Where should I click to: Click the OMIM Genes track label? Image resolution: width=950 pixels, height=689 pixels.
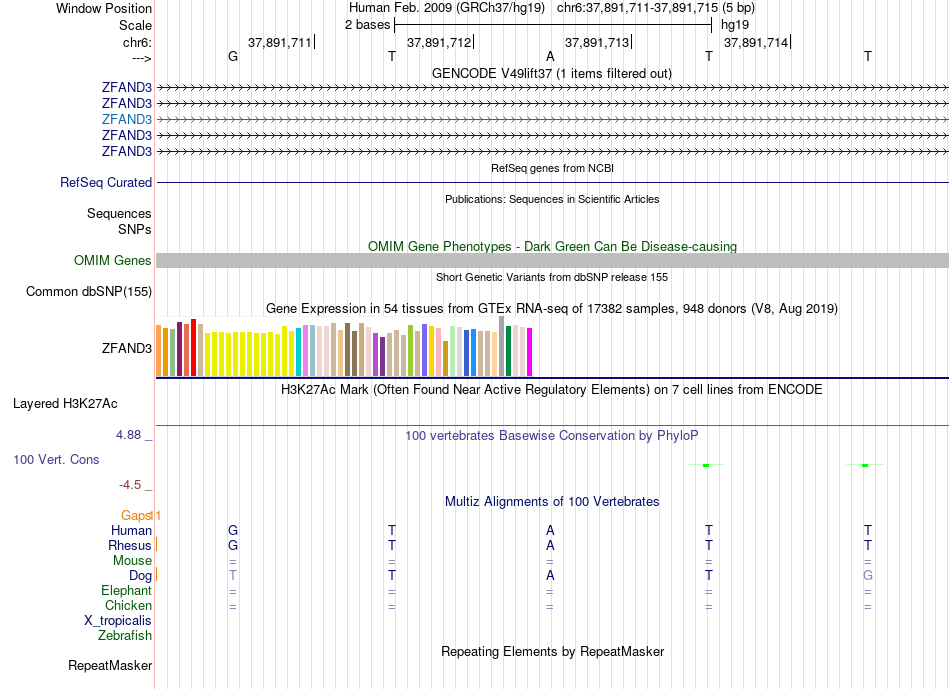click(x=113, y=261)
